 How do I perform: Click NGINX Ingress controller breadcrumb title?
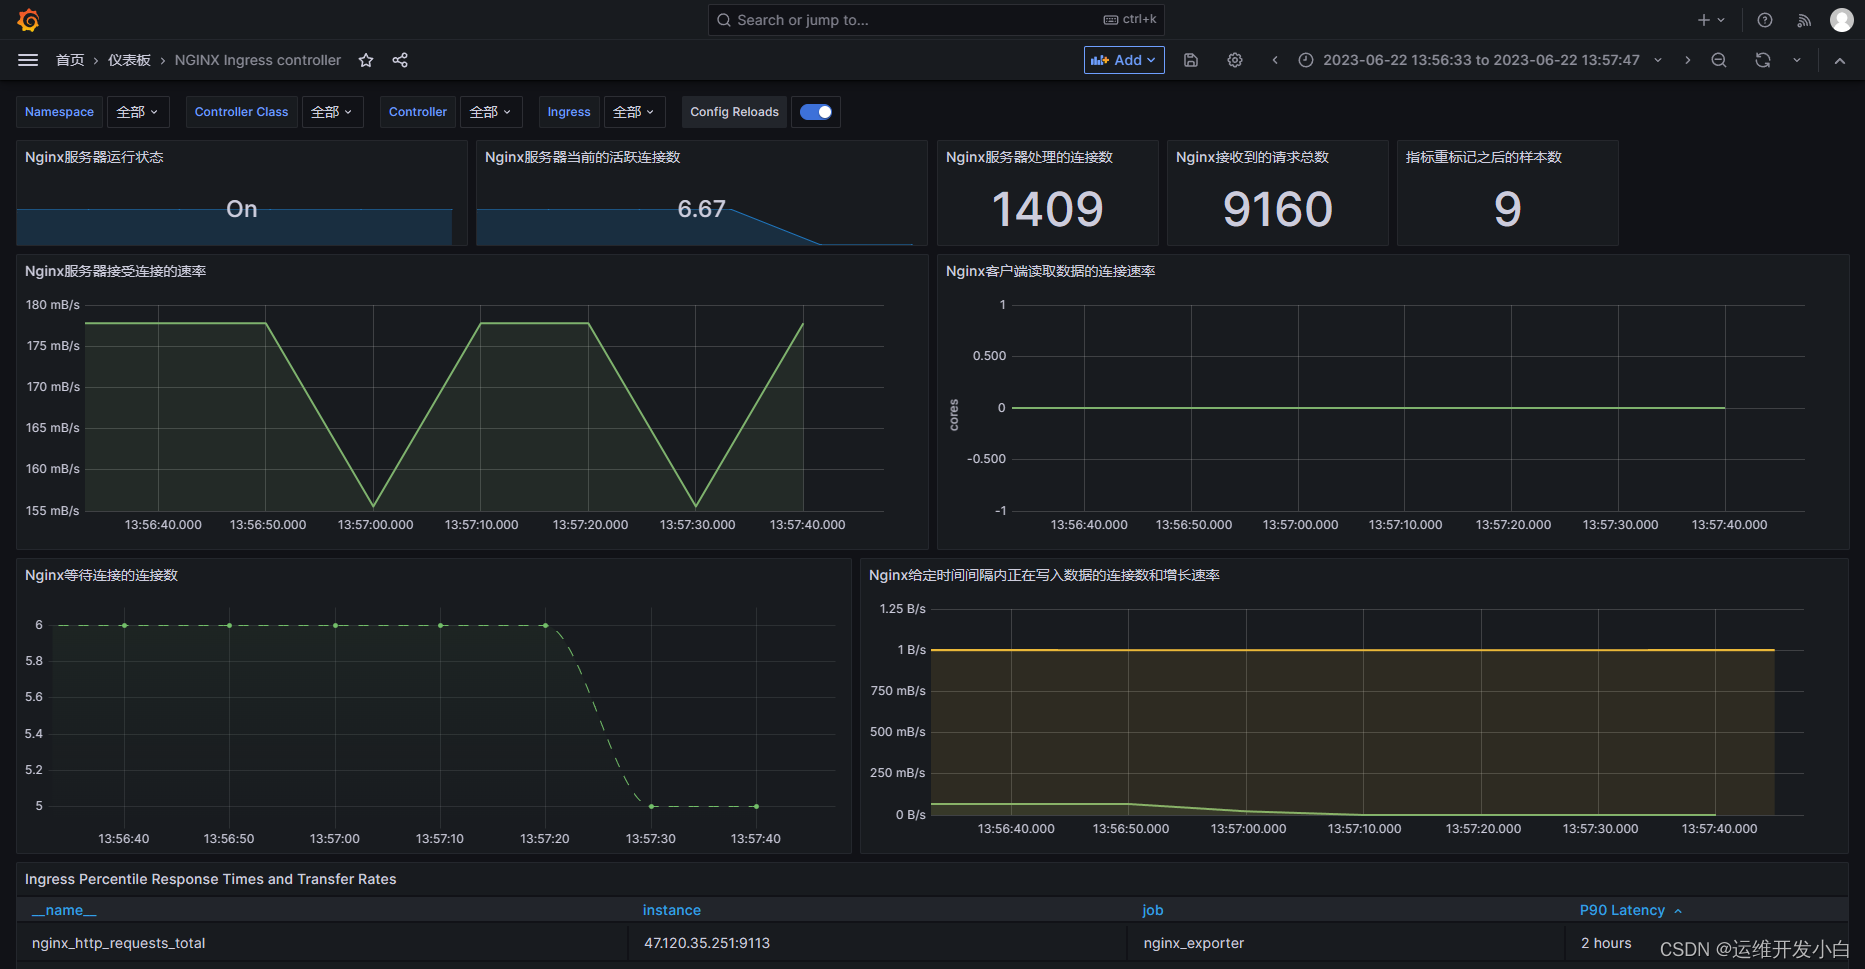[x=258, y=60]
